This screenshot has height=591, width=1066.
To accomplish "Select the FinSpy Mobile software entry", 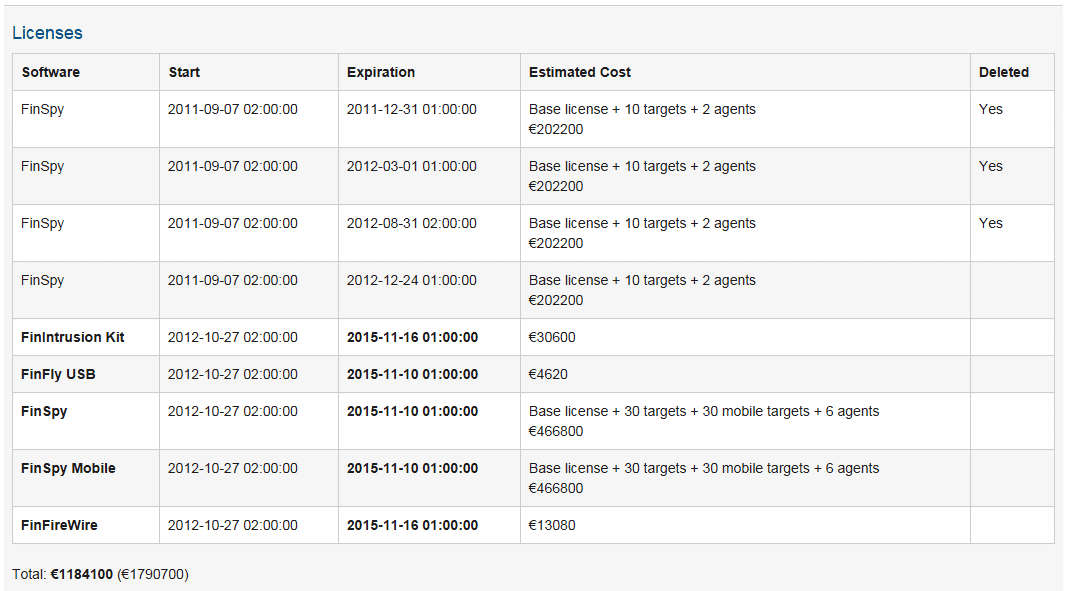I will point(68,468).
